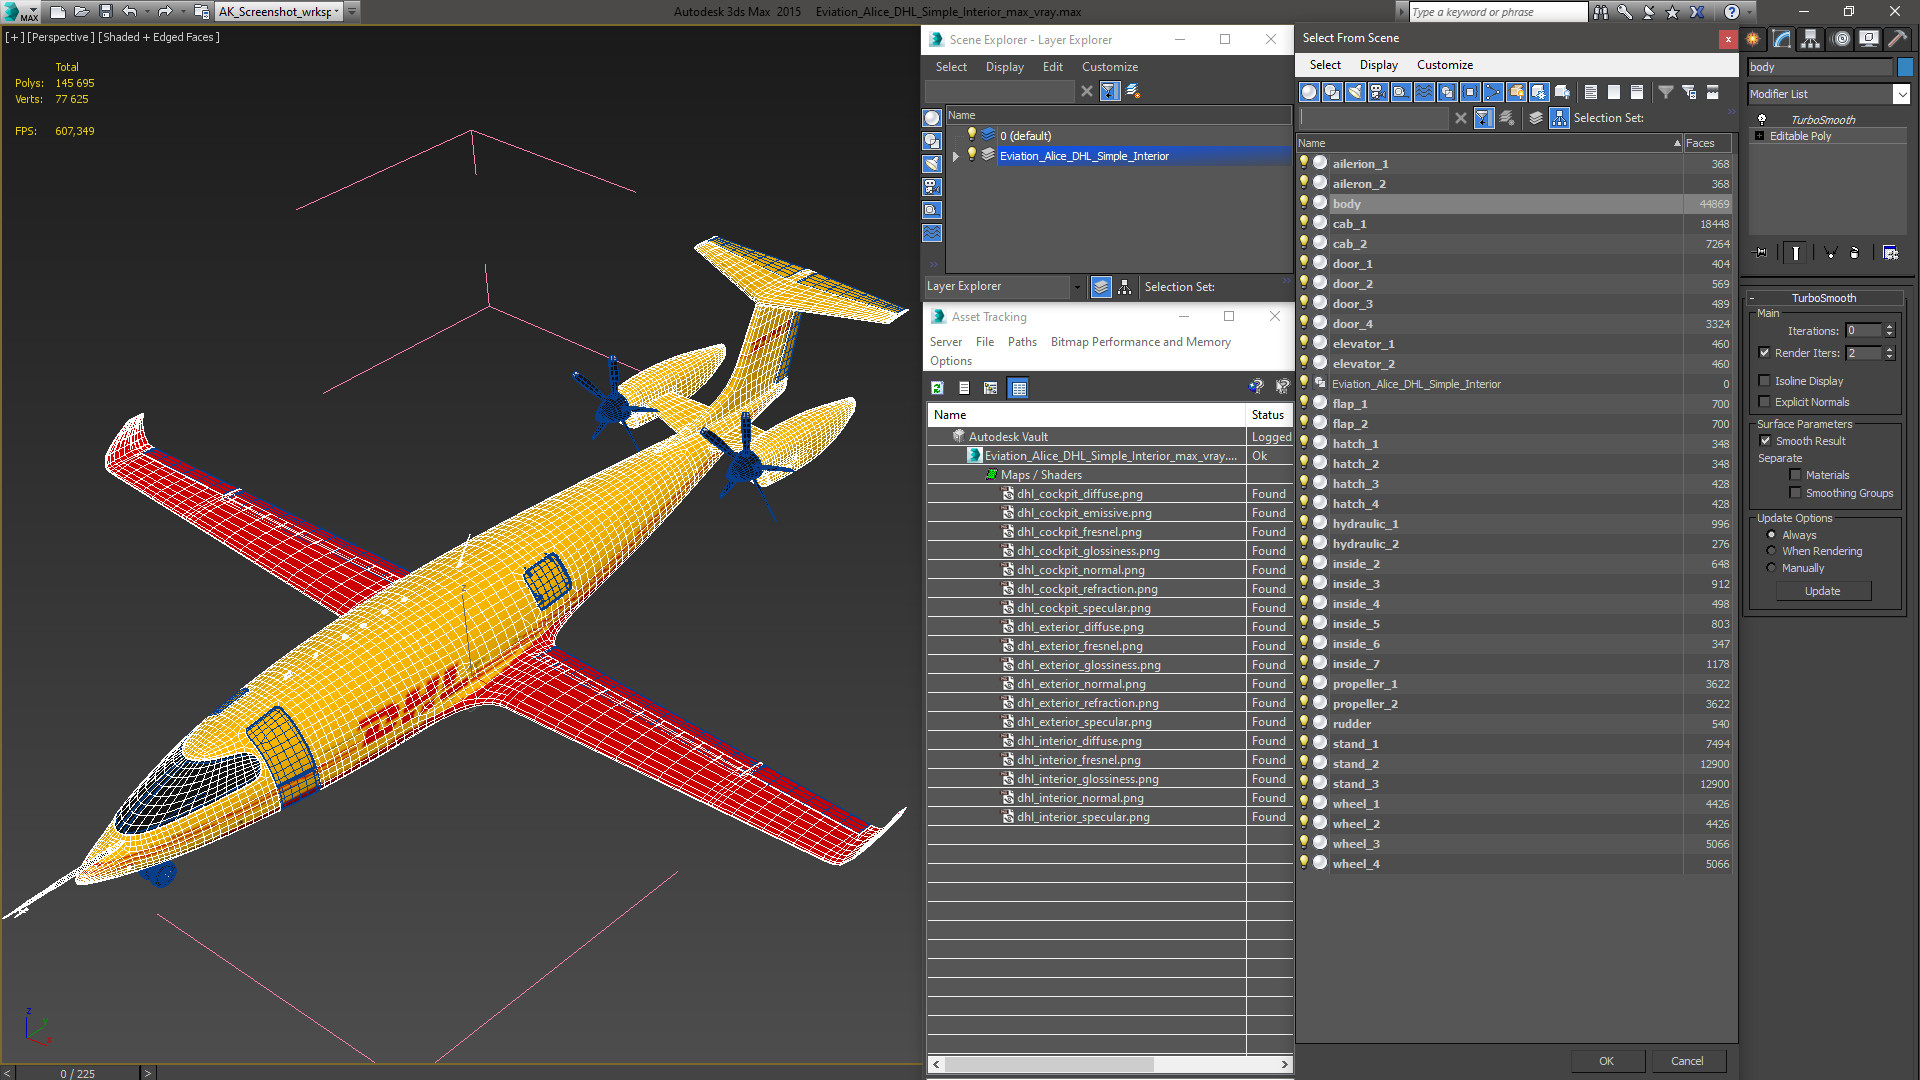Open Select menu in Scene Explorer
The width and height of the screenshot is (1920, 1080).
[x=951, y=67]
